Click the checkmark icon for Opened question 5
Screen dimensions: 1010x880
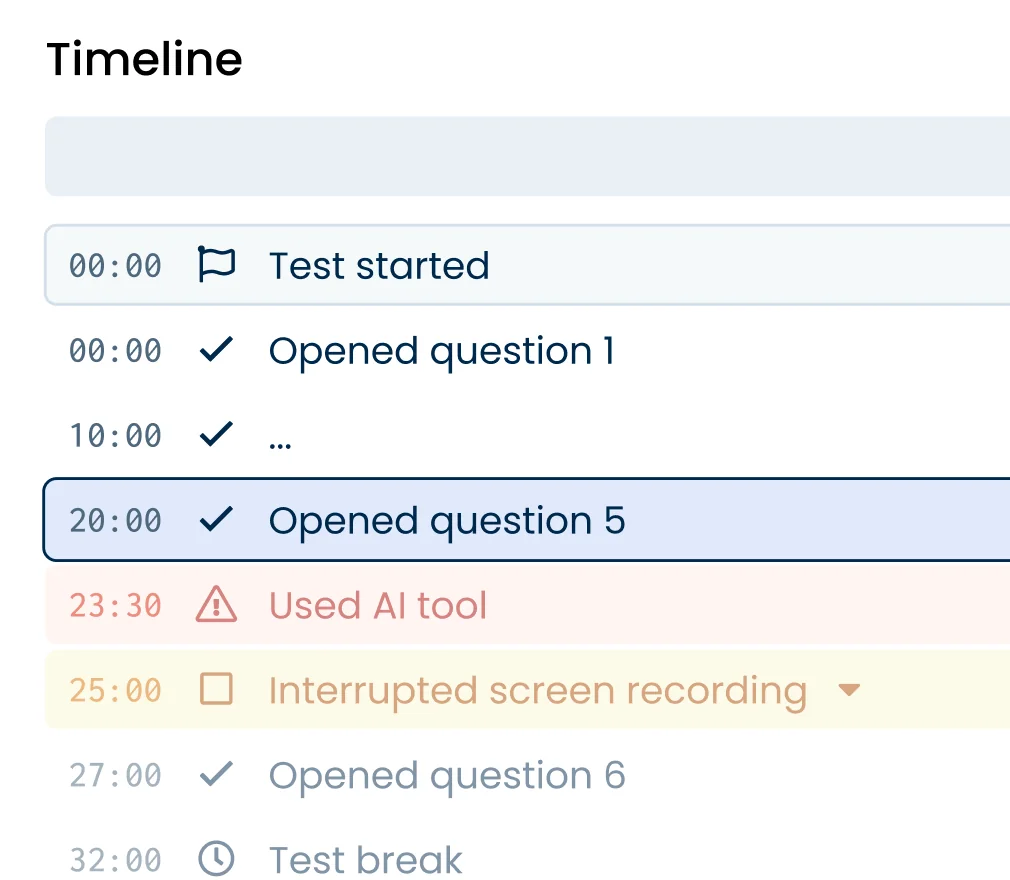(x=216, y=520)
